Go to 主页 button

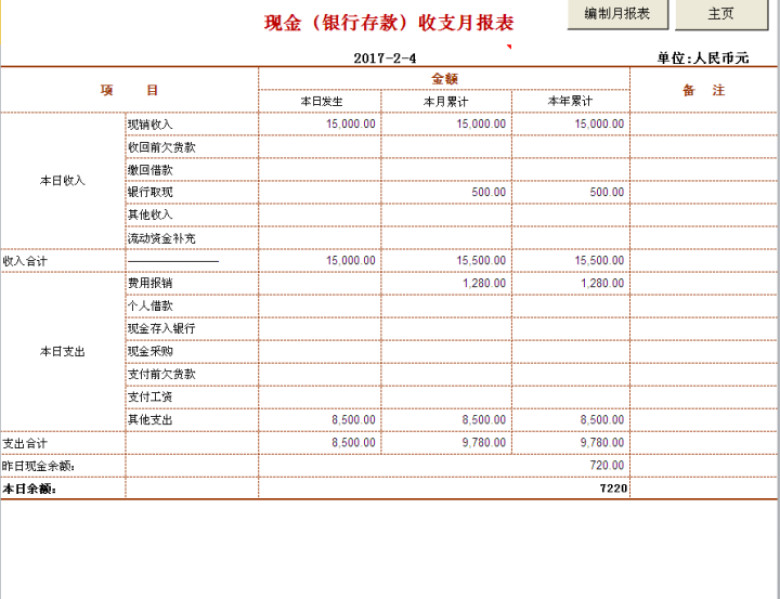[721, 14]
